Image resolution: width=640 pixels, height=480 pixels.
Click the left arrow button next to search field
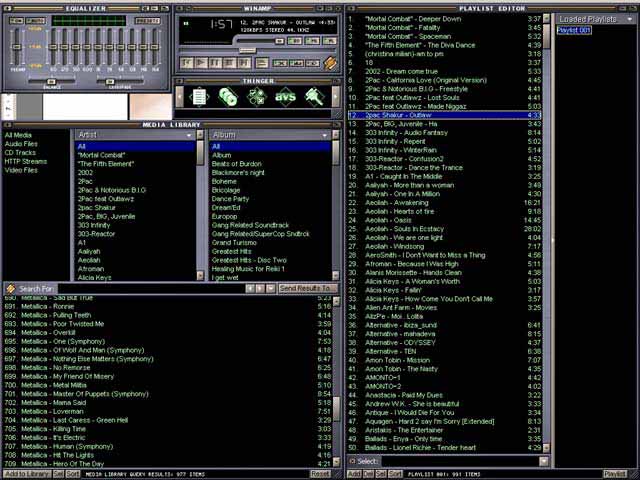tap(250, 289)
